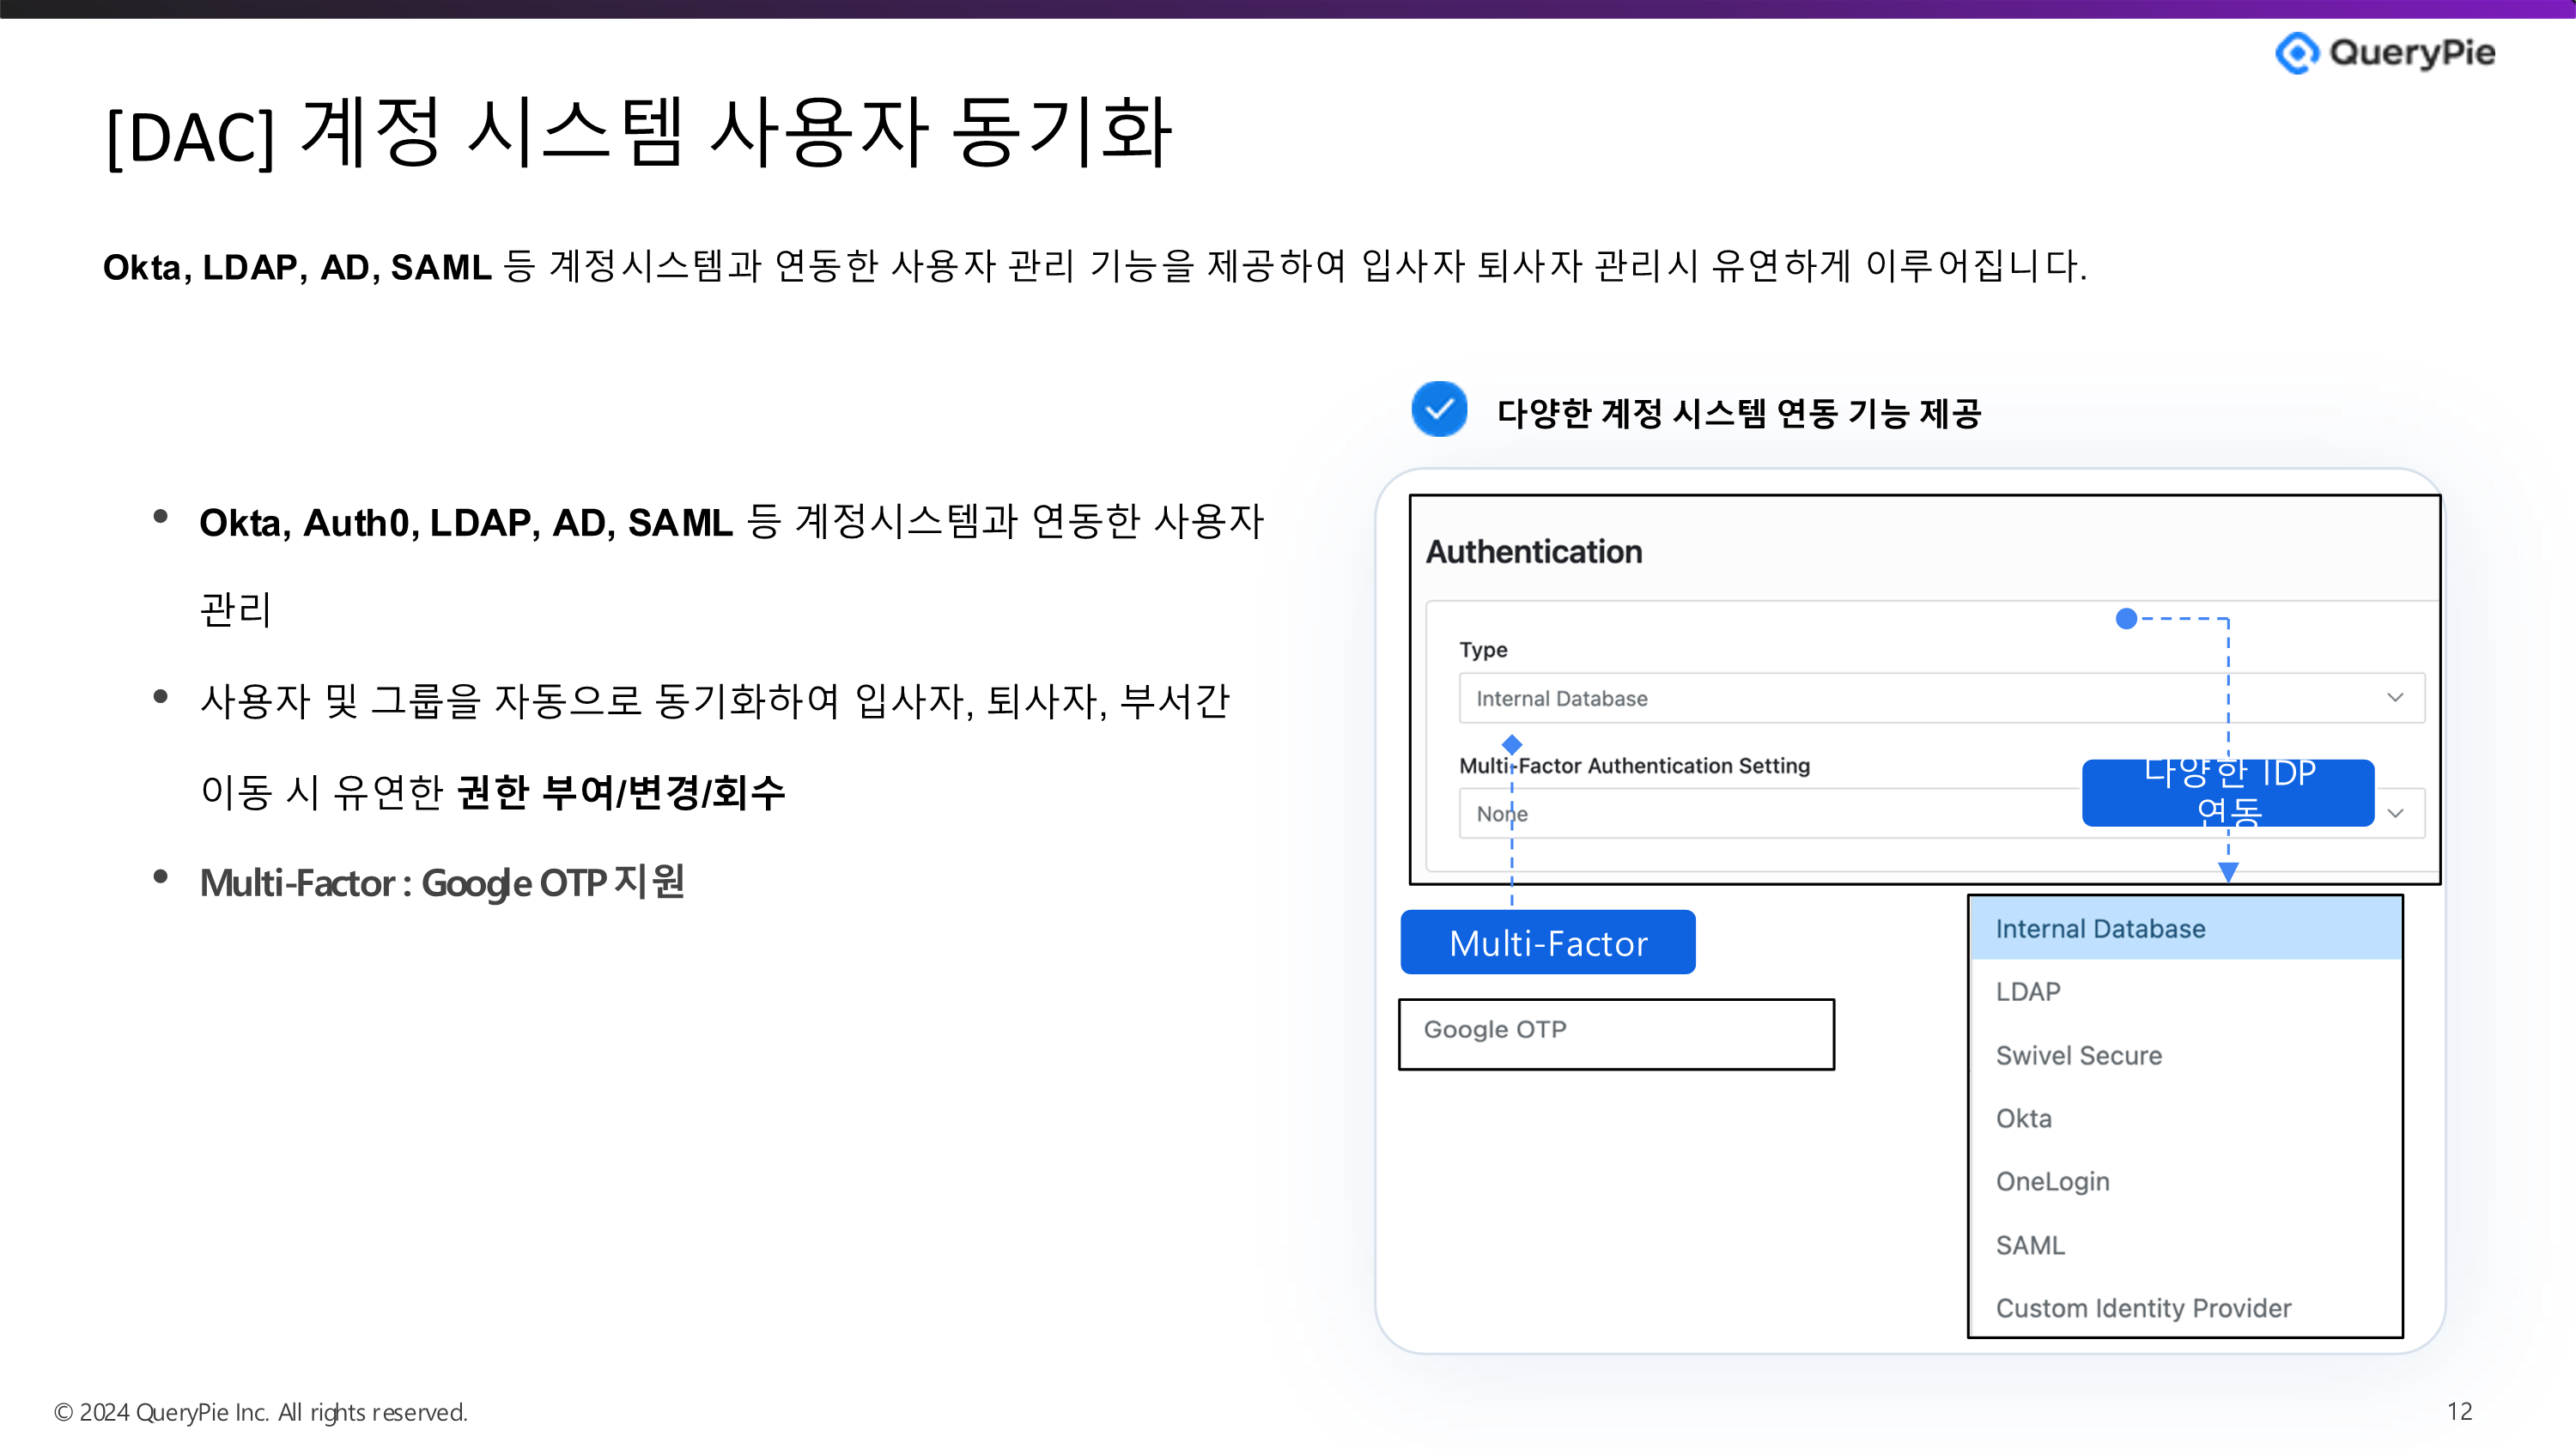Expand the Multi-Factor Authentication Setting chevron
This screenshot has width=2576, height=1449.
pyautogui.click(x=2395, y=813)
